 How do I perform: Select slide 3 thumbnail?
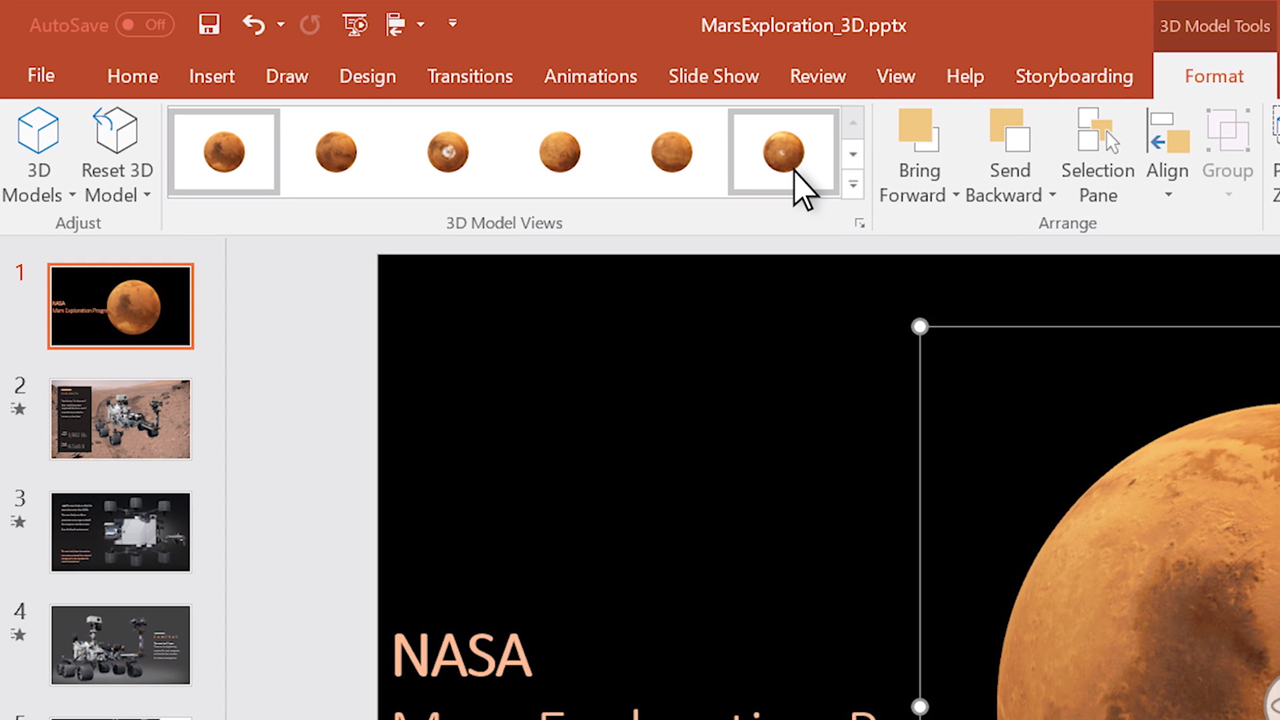pyautogui.click(x=120, y=532)
